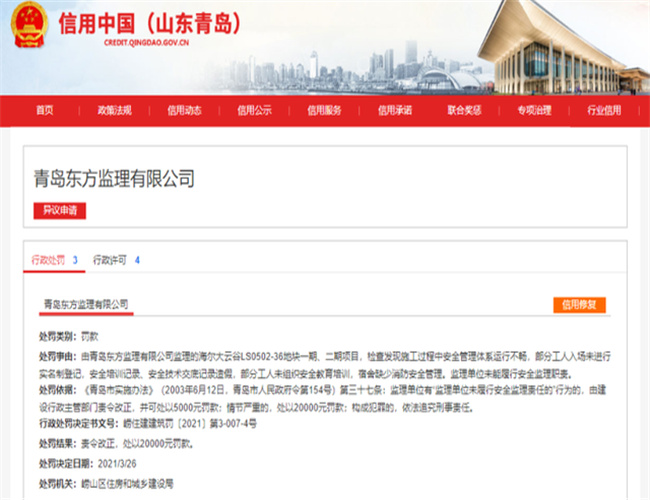The width and height of the screenshot is (650, 500).
Task: Click the 处罚机关 崂山区住房和城乡建设局 text
Action: pyautogui.click(x=106, y=483)
